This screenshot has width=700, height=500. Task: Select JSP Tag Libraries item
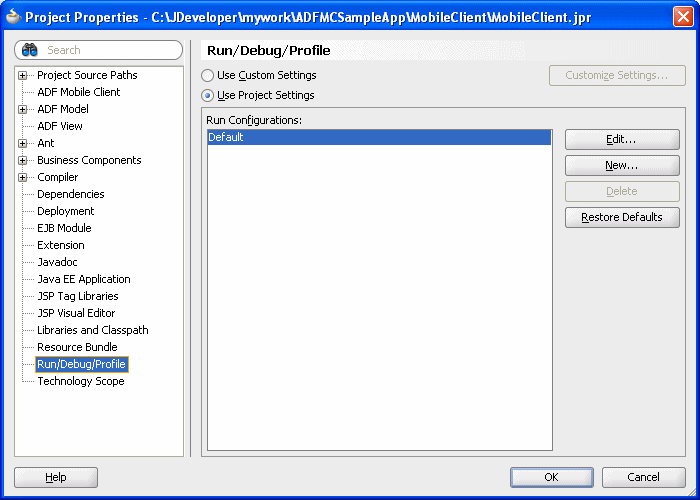pos(78,296)
